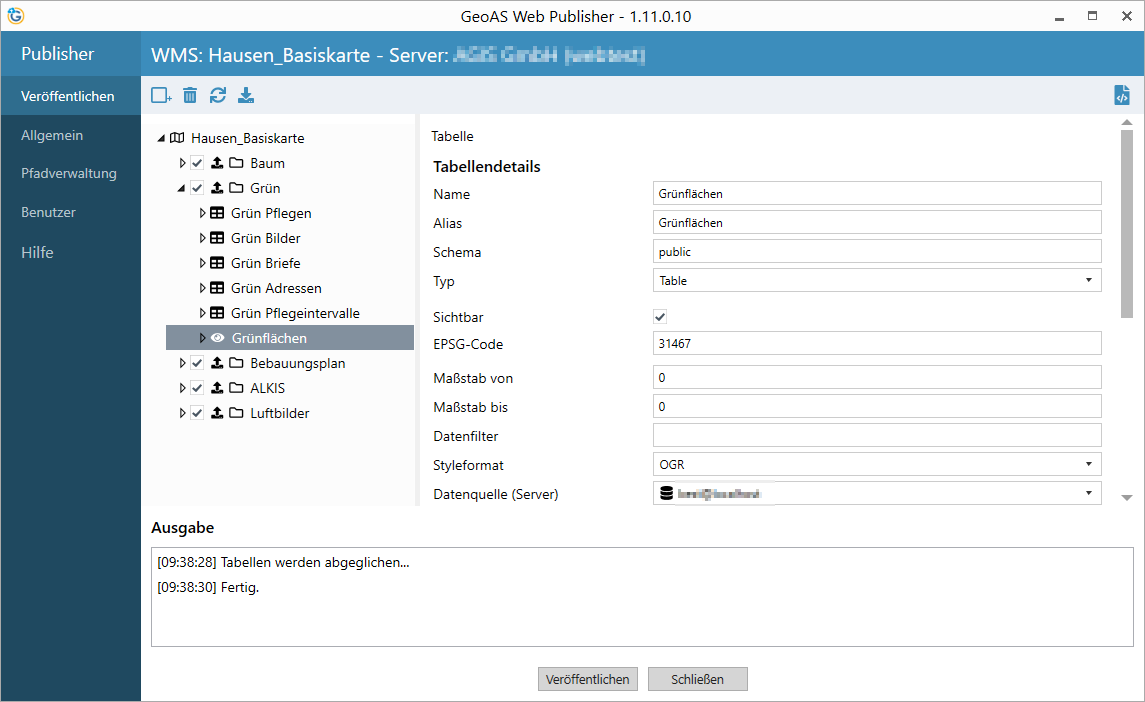The image size is (1145, 702).
Task: Click the table icon of Grün Pflegen
Action: [x=217, y=213]
